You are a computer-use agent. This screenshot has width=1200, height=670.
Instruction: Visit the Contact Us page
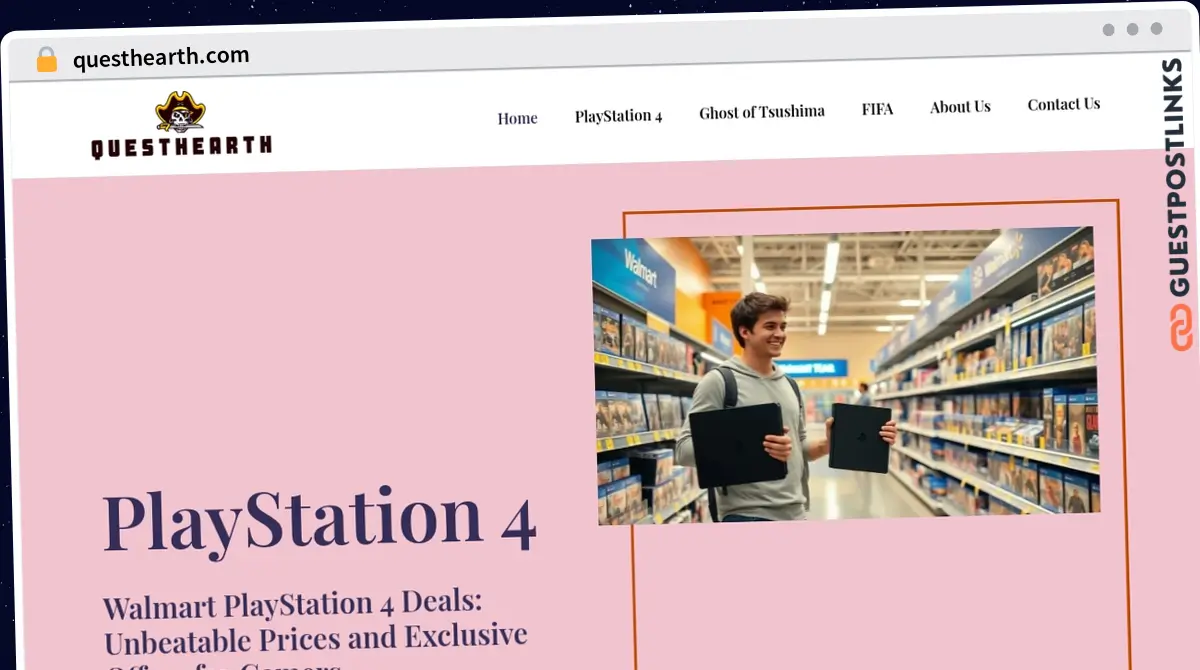1063,104
